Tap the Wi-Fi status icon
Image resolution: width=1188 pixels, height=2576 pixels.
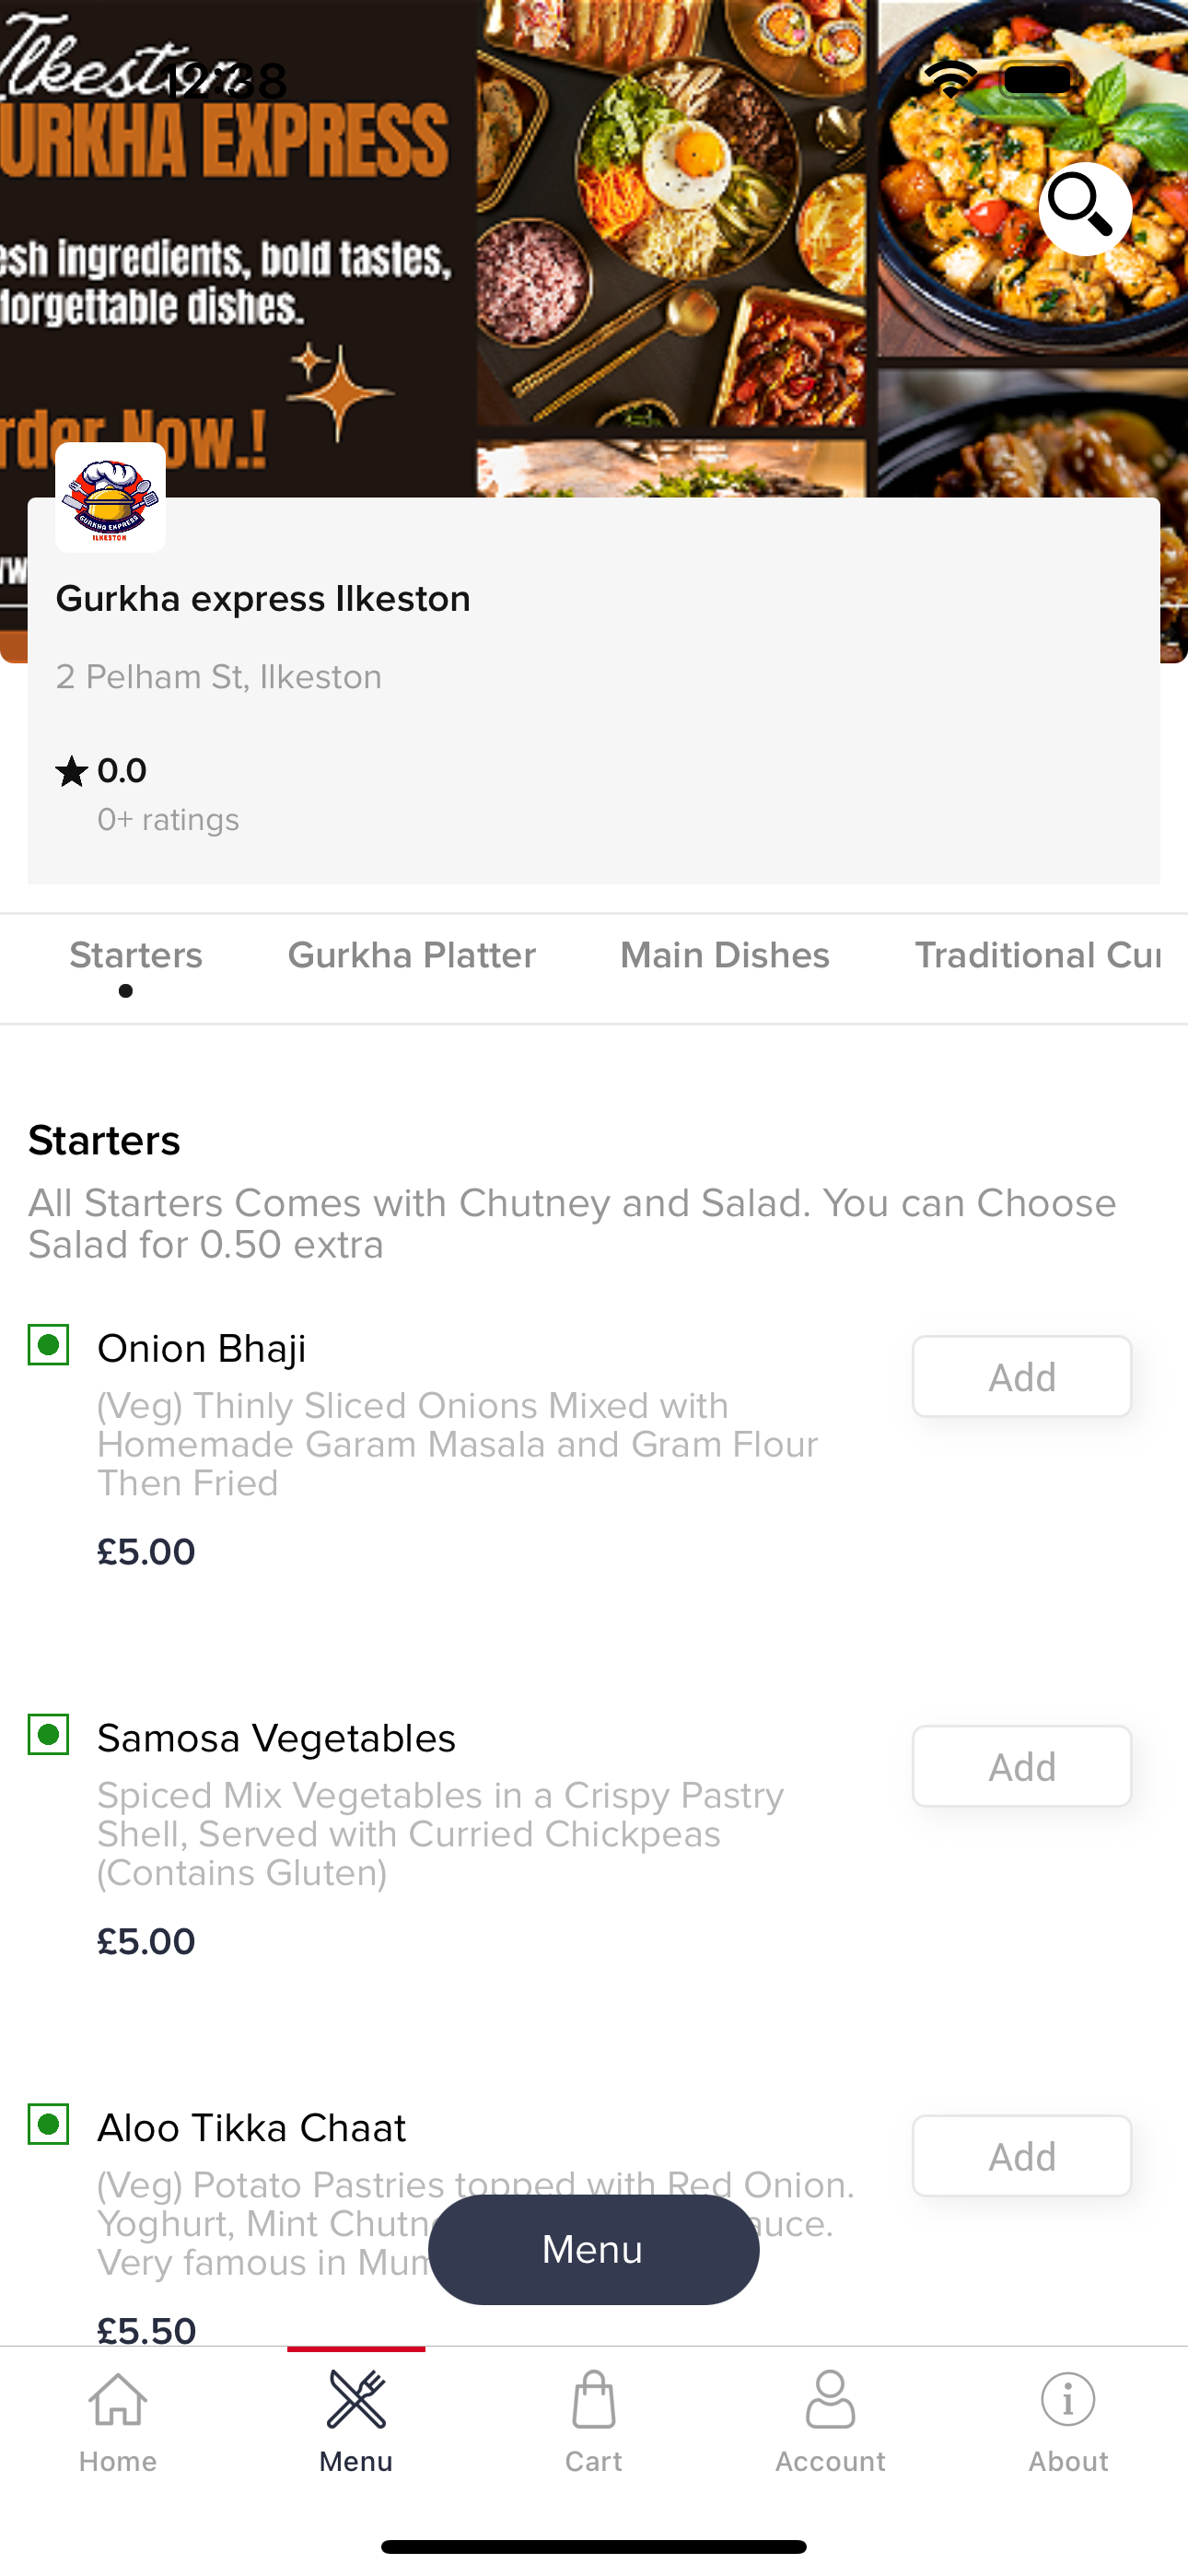tap(950, 78)
